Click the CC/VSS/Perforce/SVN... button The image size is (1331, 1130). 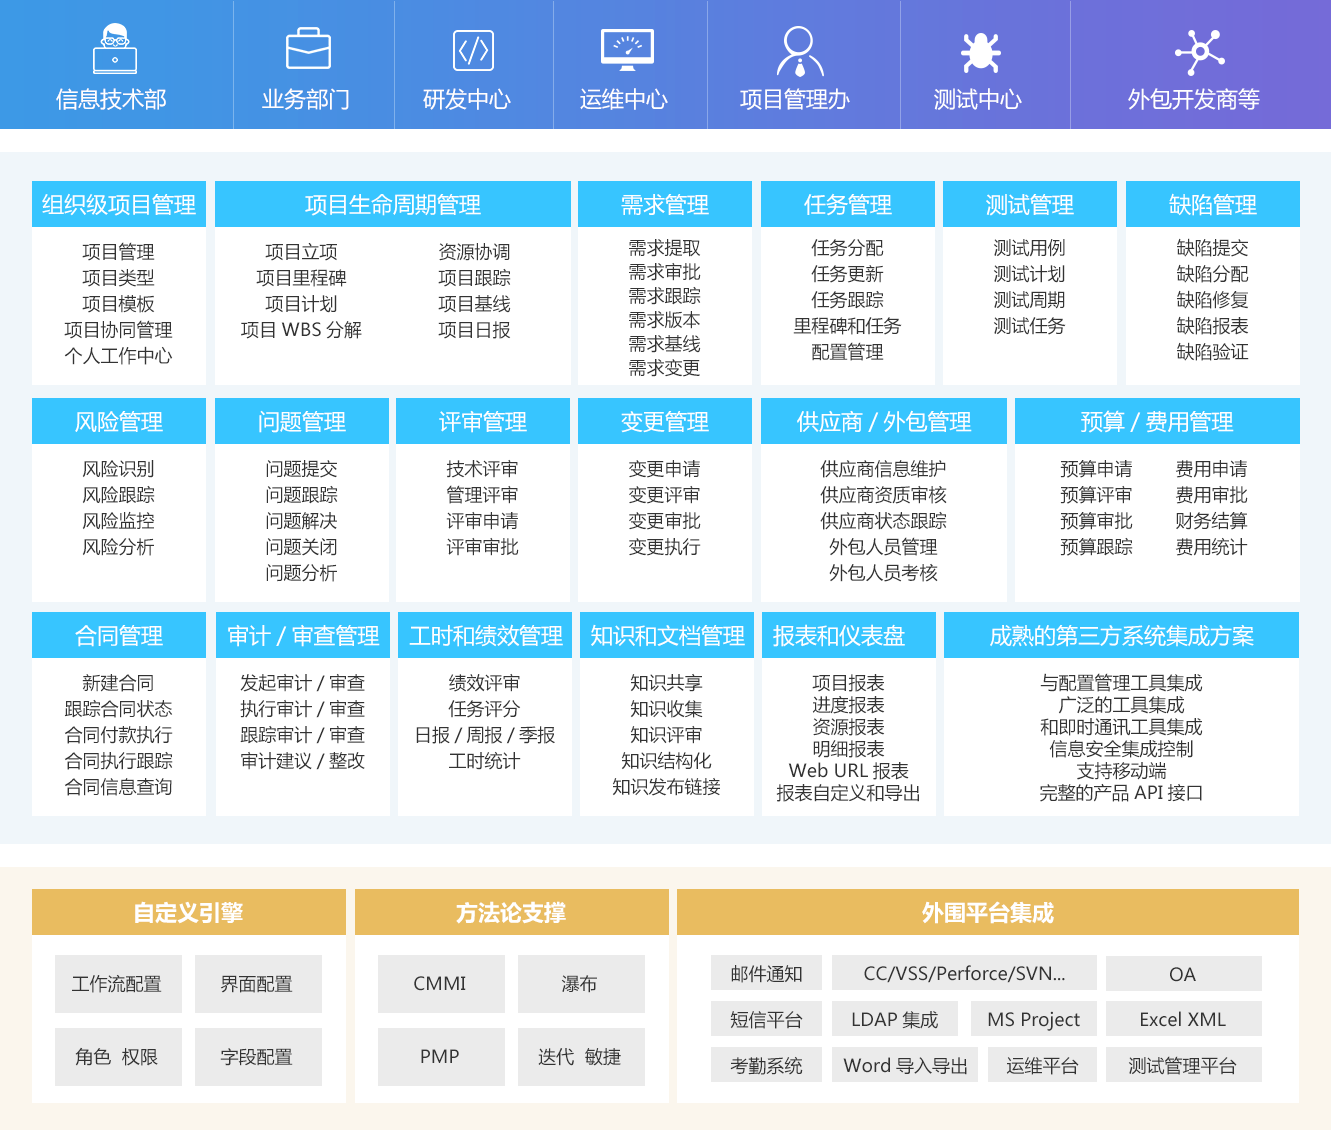click(x=964, y=973)
